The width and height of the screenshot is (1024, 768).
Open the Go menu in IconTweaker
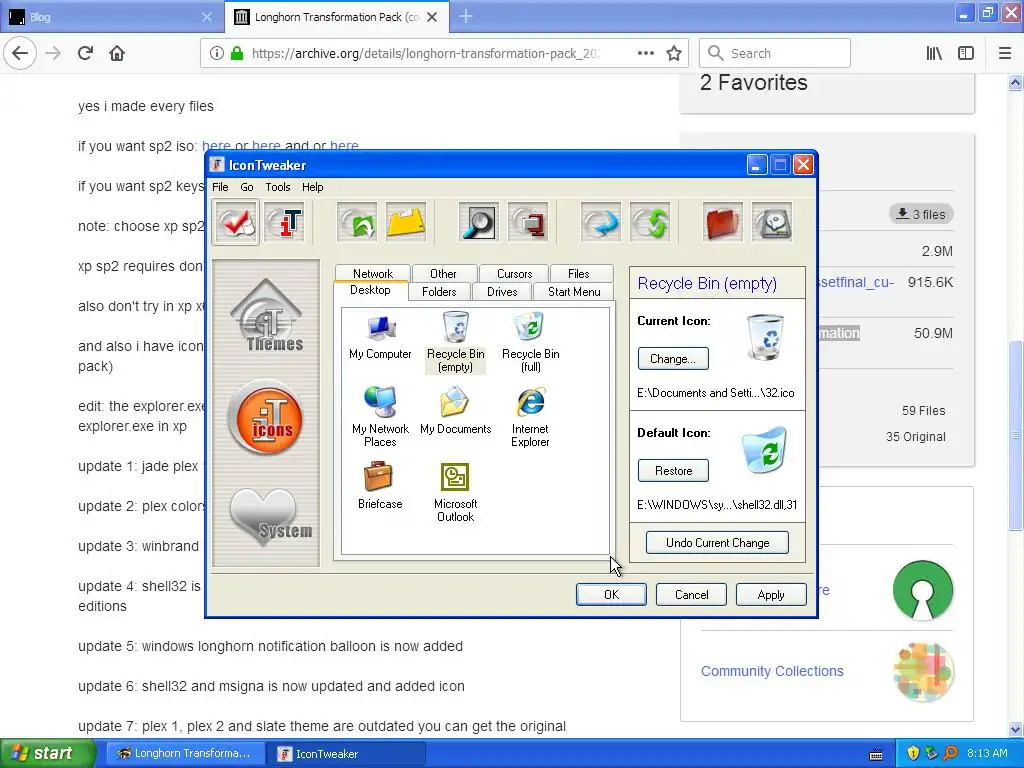247,187
